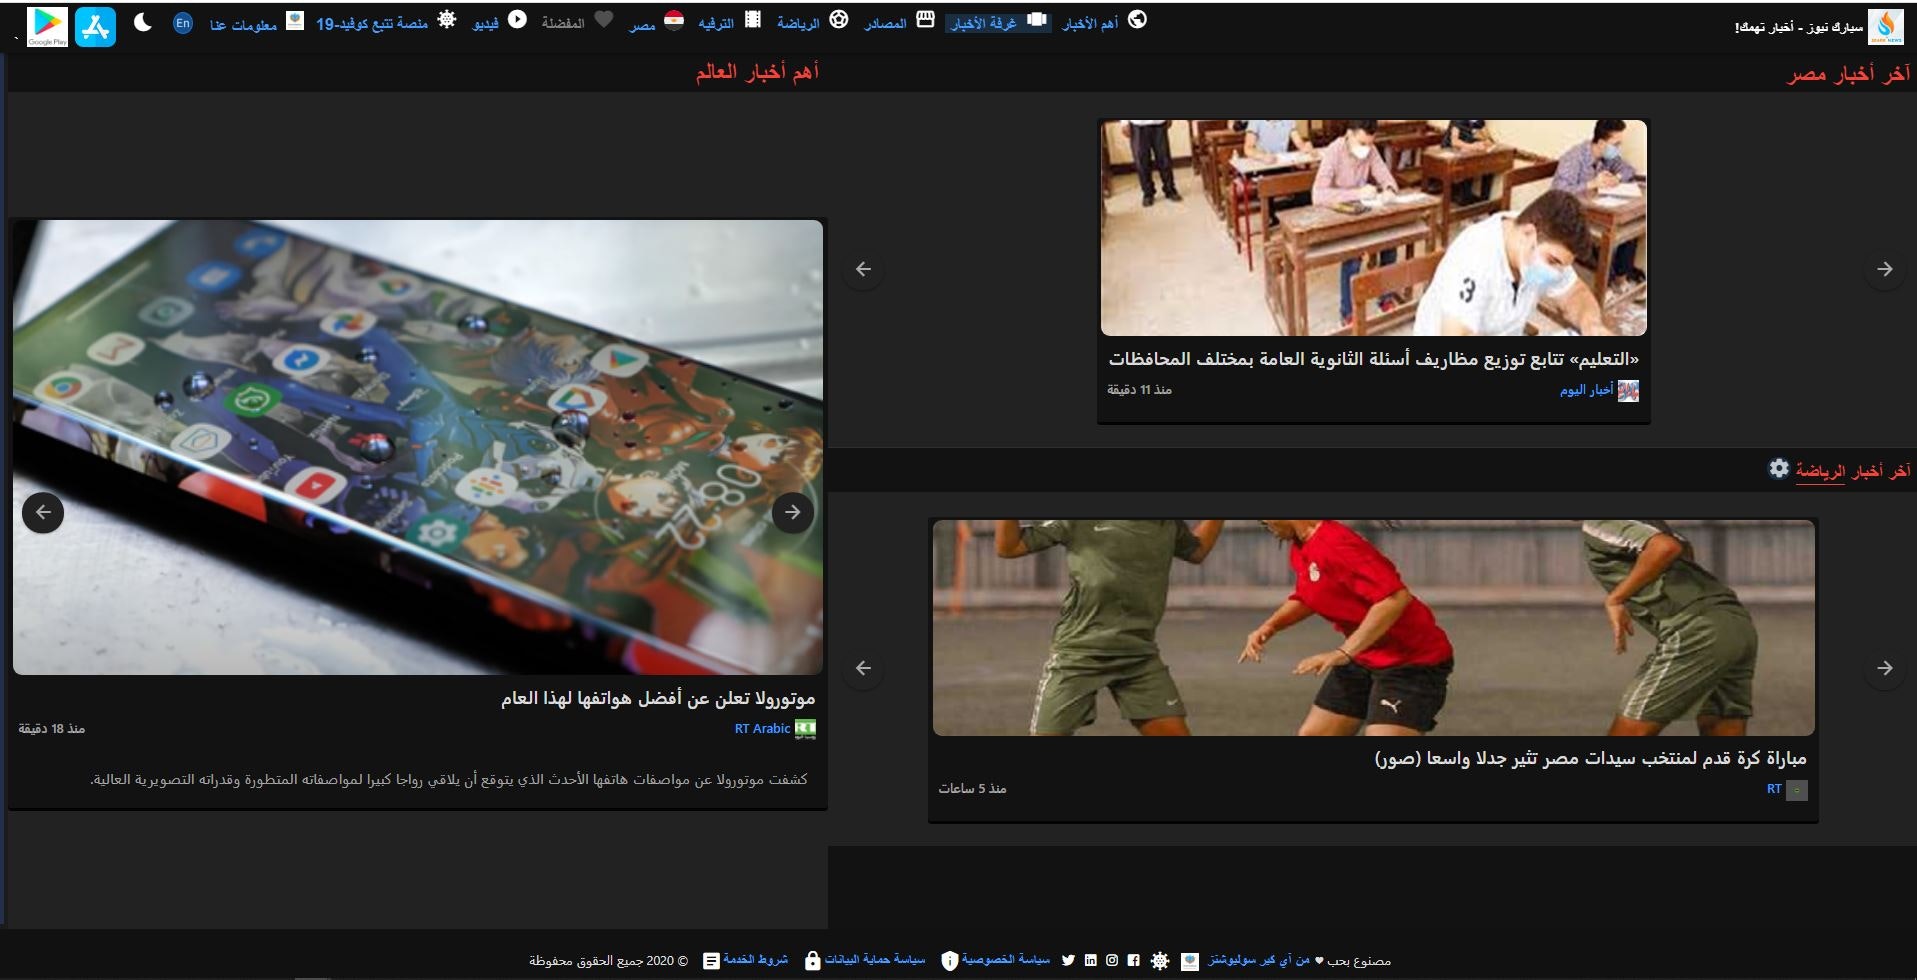Toggle dark mode with the moon icon
The height and width of the screenshot is (980, 1917).
[x=143, y=22]
